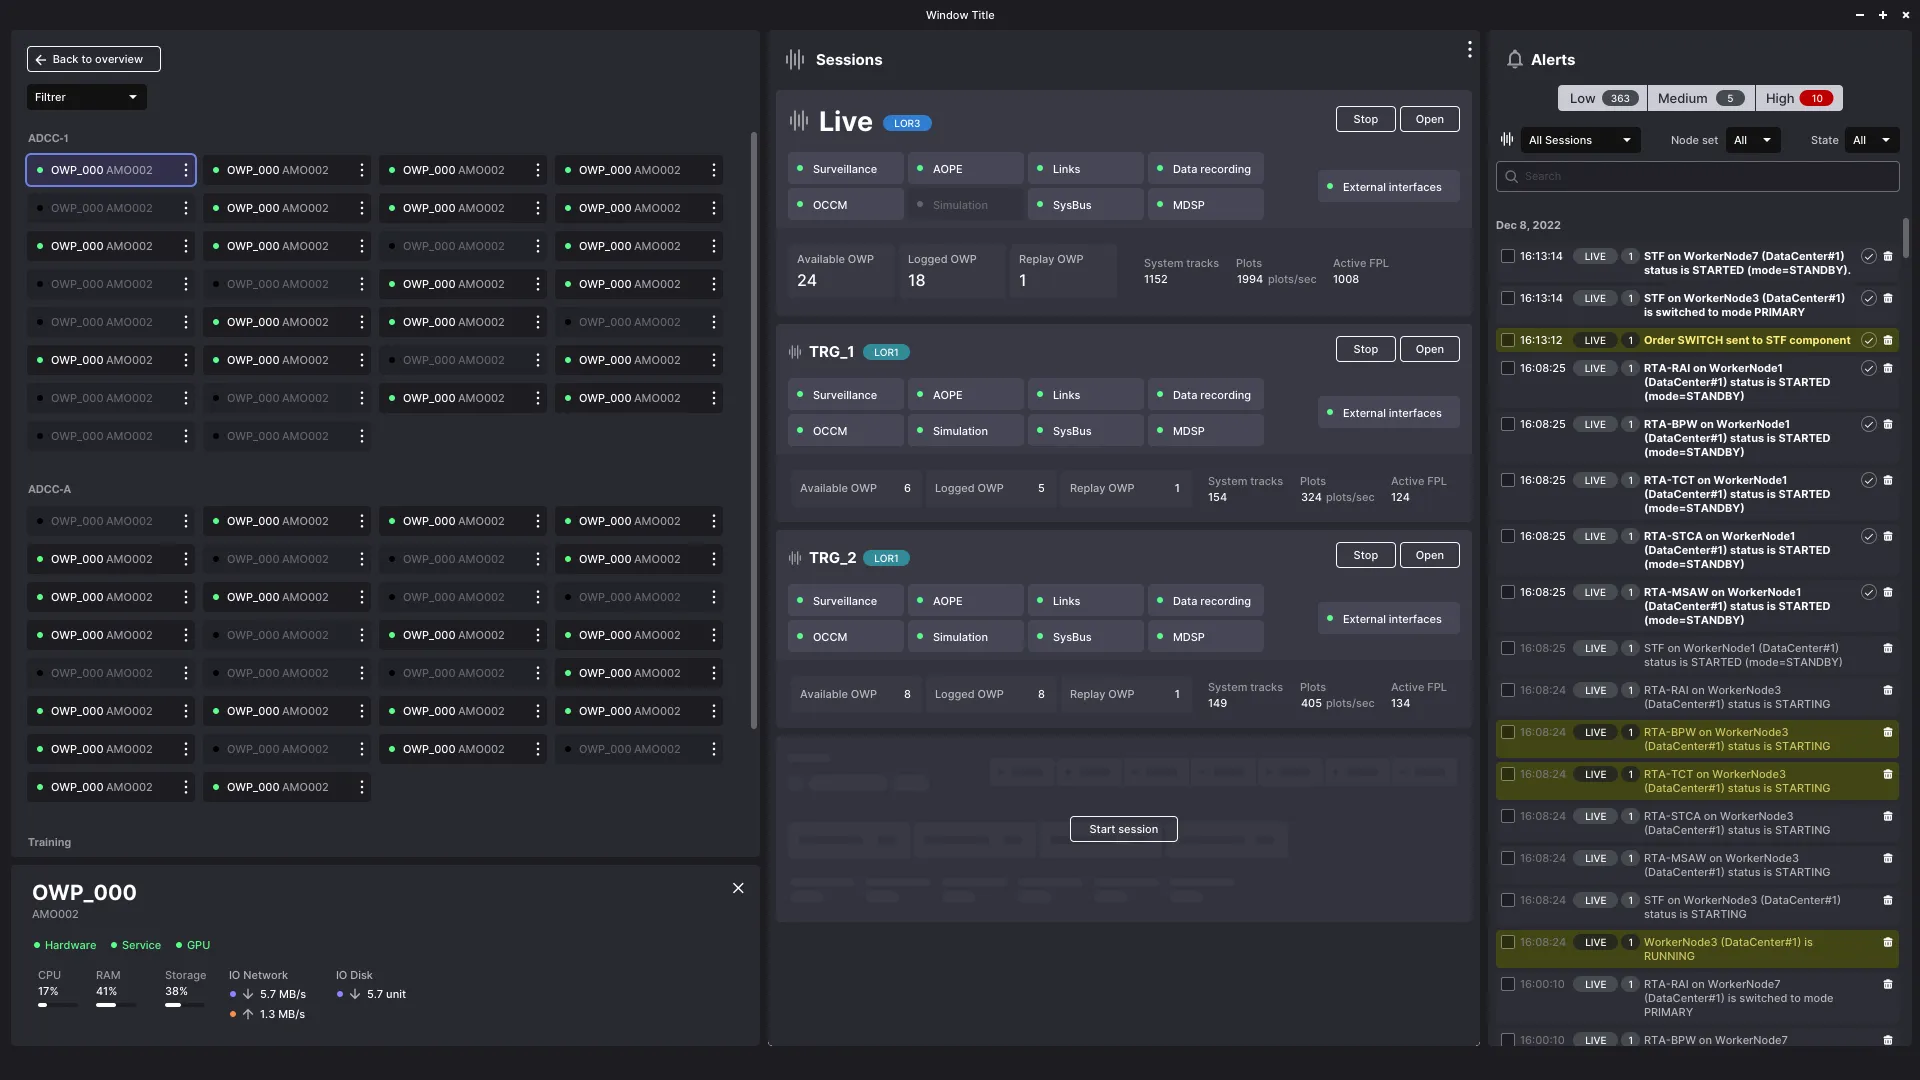Expand the Filtrer dropdown
1920x1080 pixels.
point(87,97)
